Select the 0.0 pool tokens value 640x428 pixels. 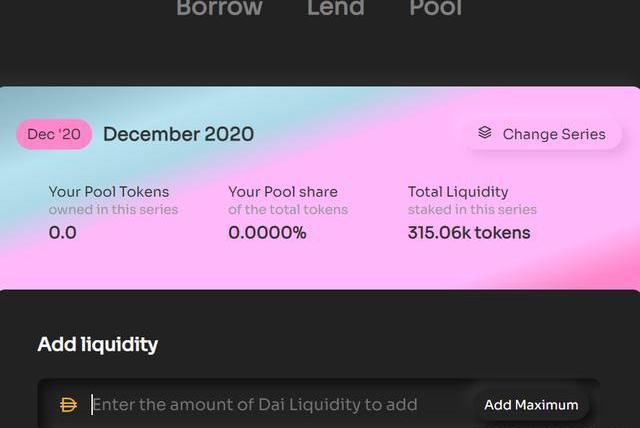pos(62,233)
